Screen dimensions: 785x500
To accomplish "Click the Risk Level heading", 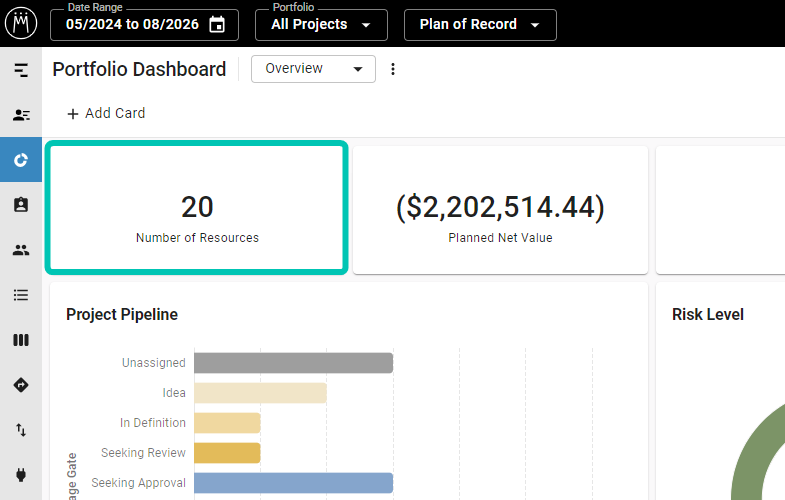I will point(708,314).
